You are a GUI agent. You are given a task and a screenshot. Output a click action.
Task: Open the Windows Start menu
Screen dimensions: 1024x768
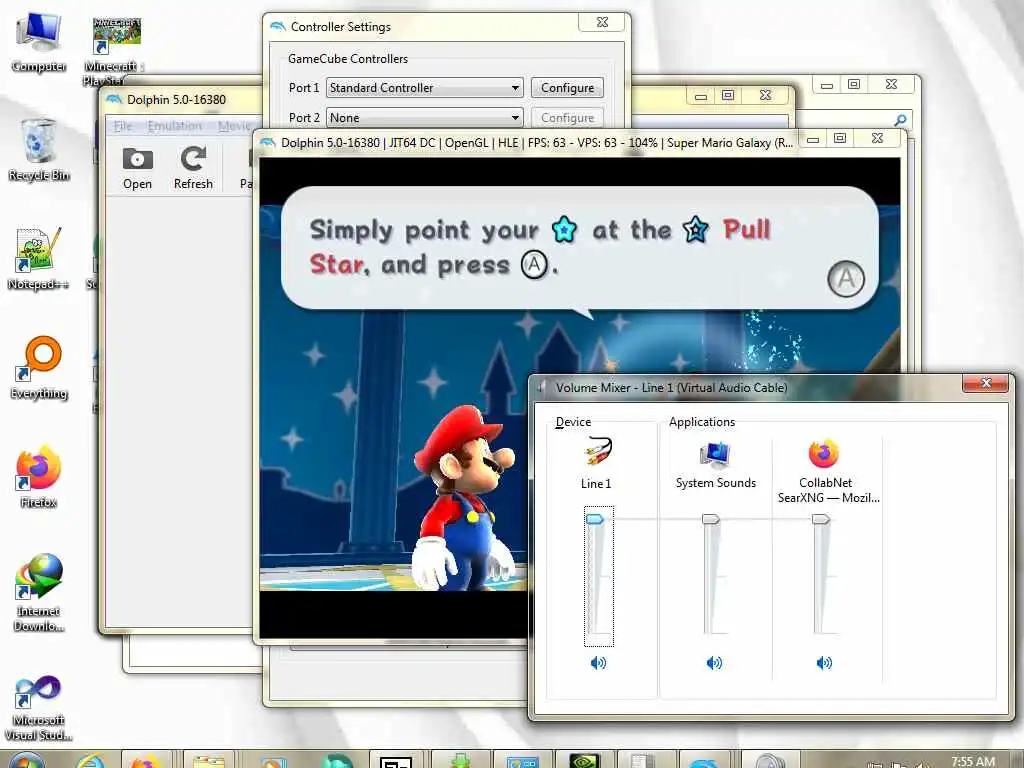point(26,761)
